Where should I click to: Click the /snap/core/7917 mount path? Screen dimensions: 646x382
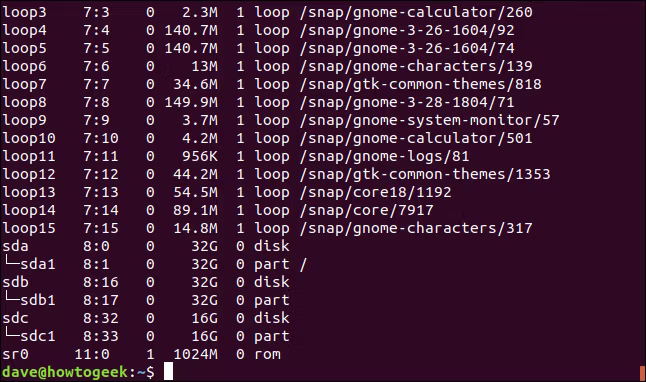(x=366, y=210)
